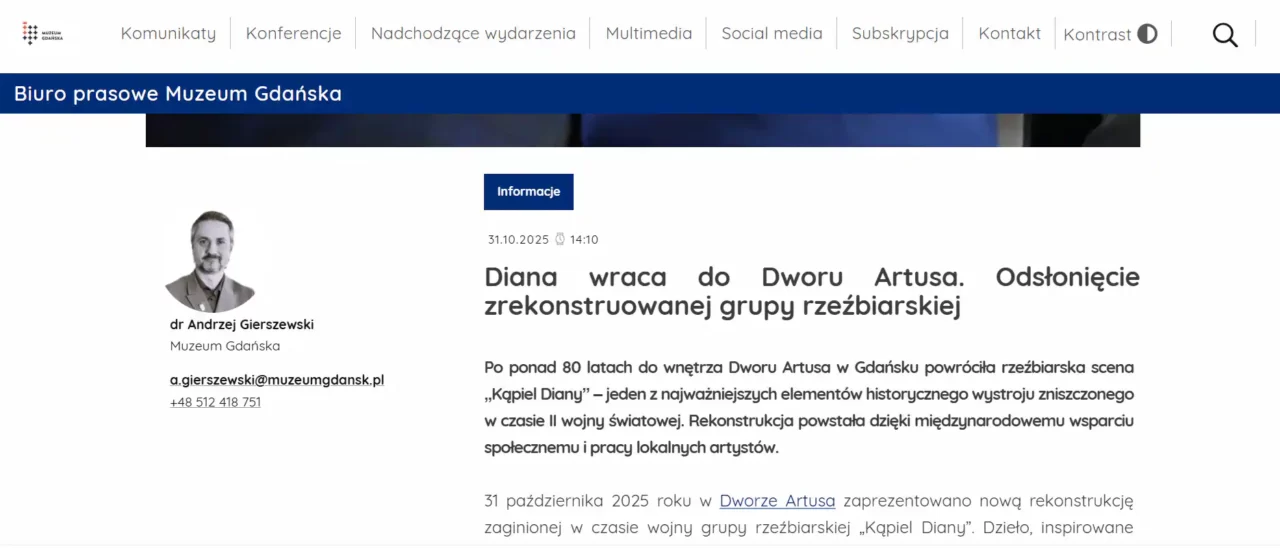This screenshot has width=1280, height=555.
Task: Click the article header image strip
Action: (x=642, y=130)
